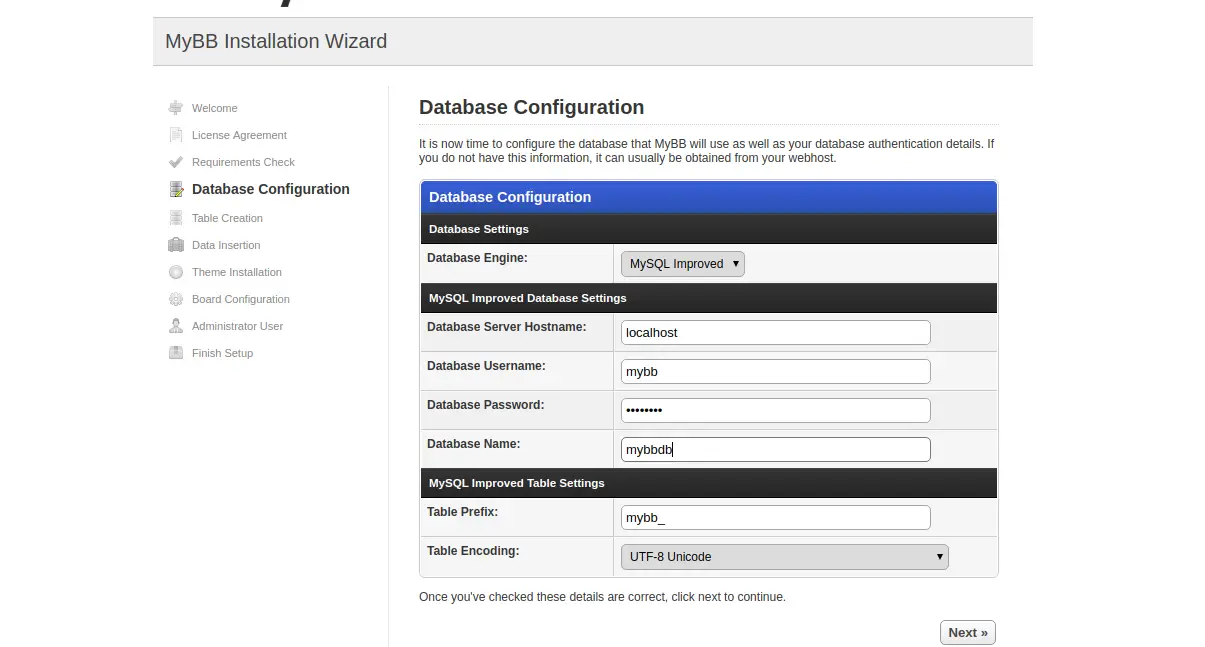Focus the Database Server Hostname field
1205x647 pixels.
[776, 332]
